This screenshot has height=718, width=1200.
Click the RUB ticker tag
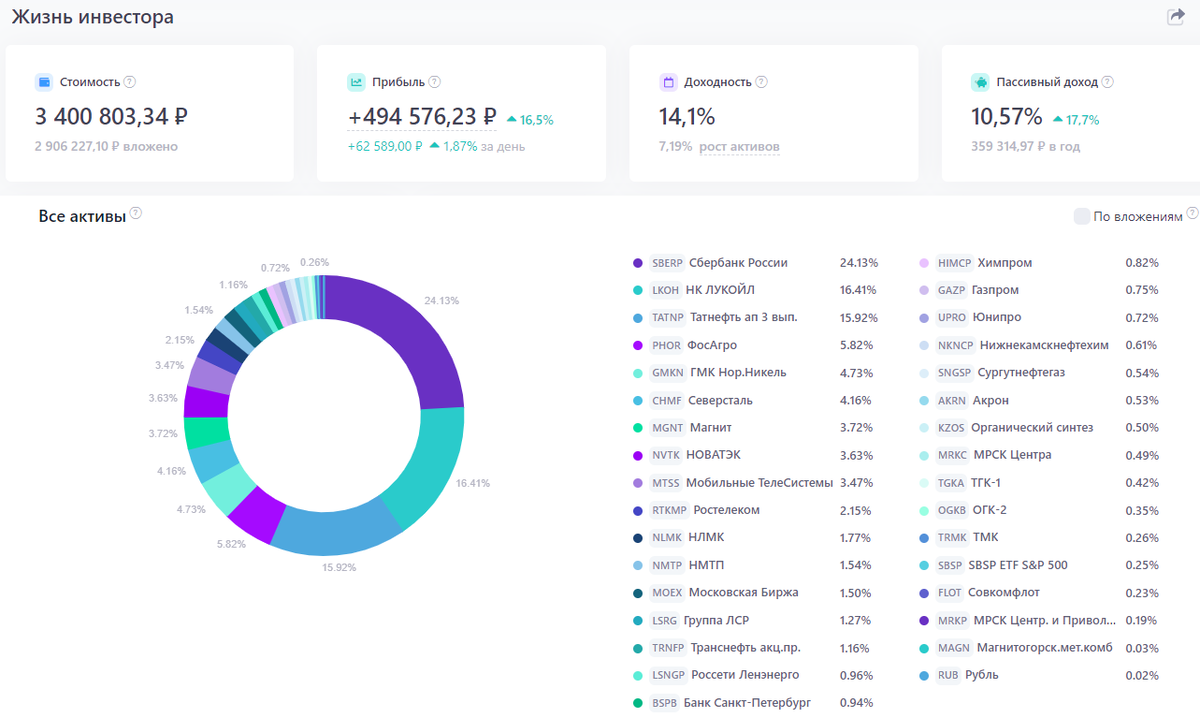pyautogui.click(x=948, y=675)
